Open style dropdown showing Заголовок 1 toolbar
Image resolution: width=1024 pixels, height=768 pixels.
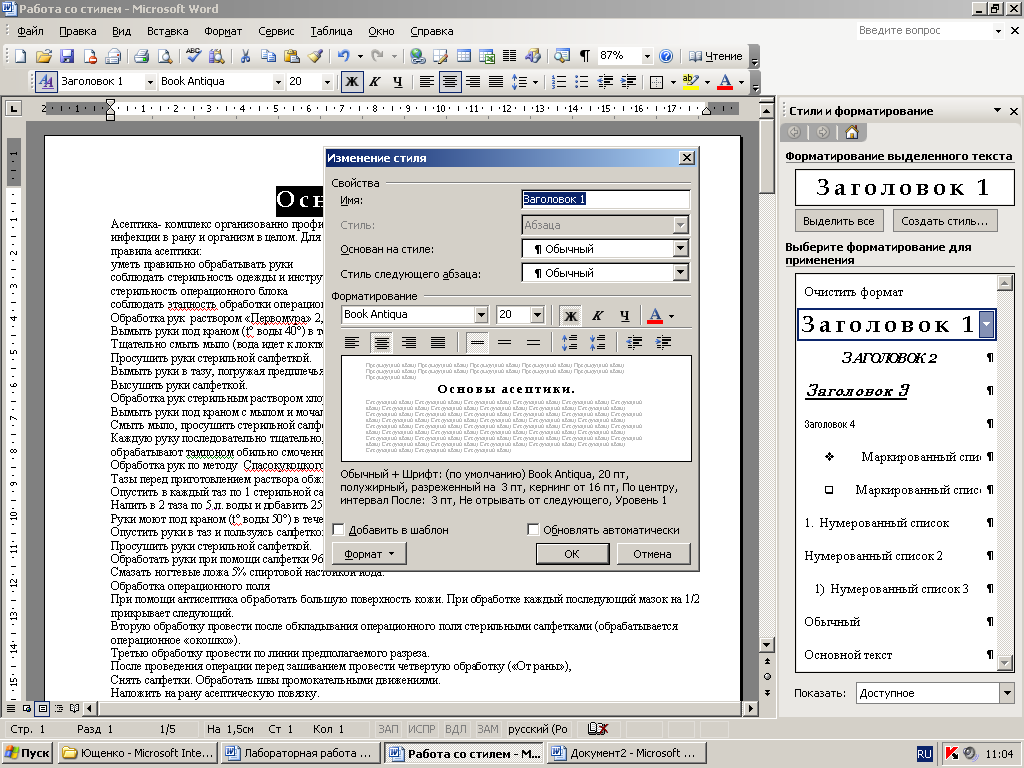pyautogui.click(x=150, y=82)
